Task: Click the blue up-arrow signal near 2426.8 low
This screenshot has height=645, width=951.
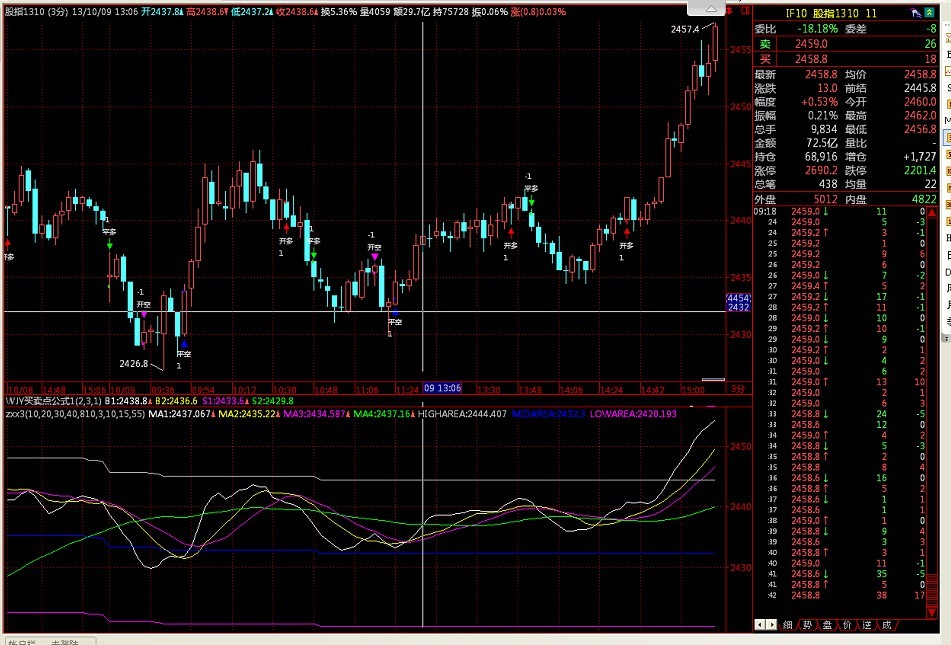Action: coord(184,344)
